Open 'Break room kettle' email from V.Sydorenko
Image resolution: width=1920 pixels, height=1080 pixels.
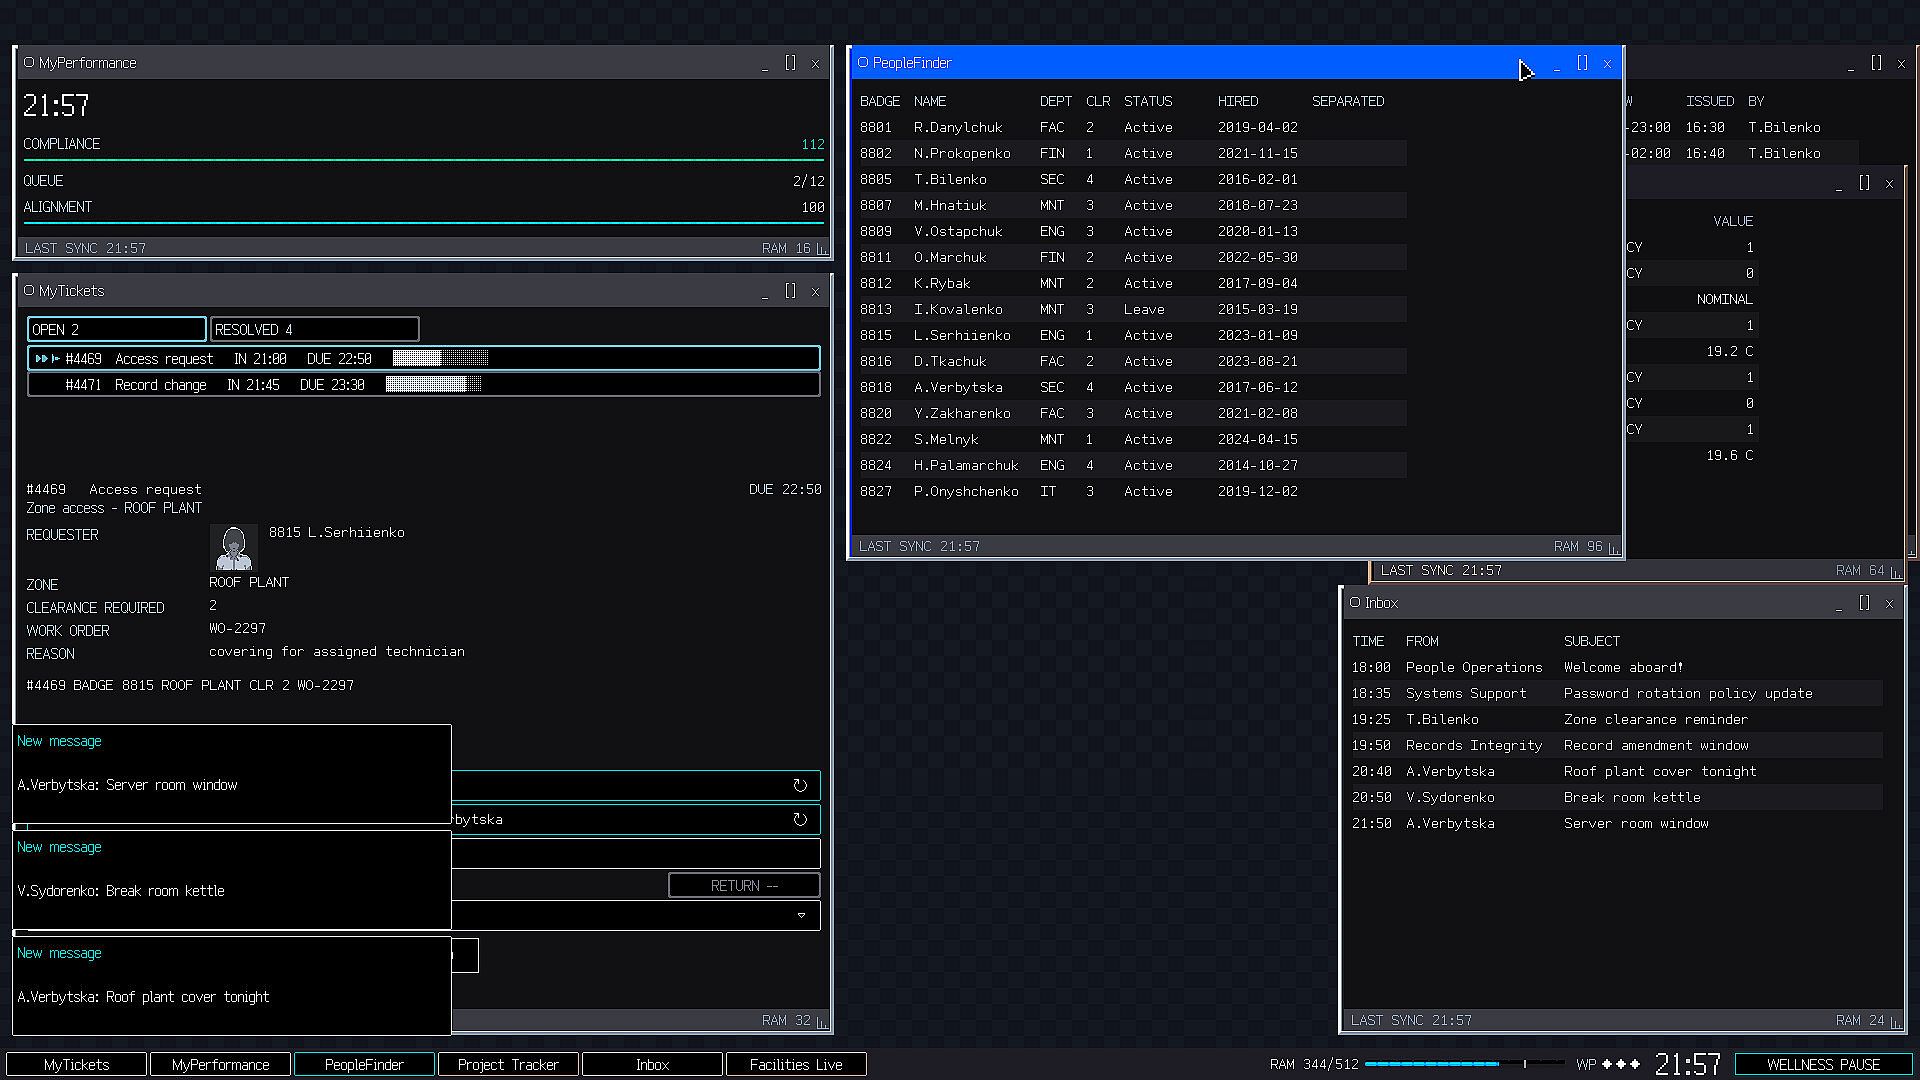1617,797
